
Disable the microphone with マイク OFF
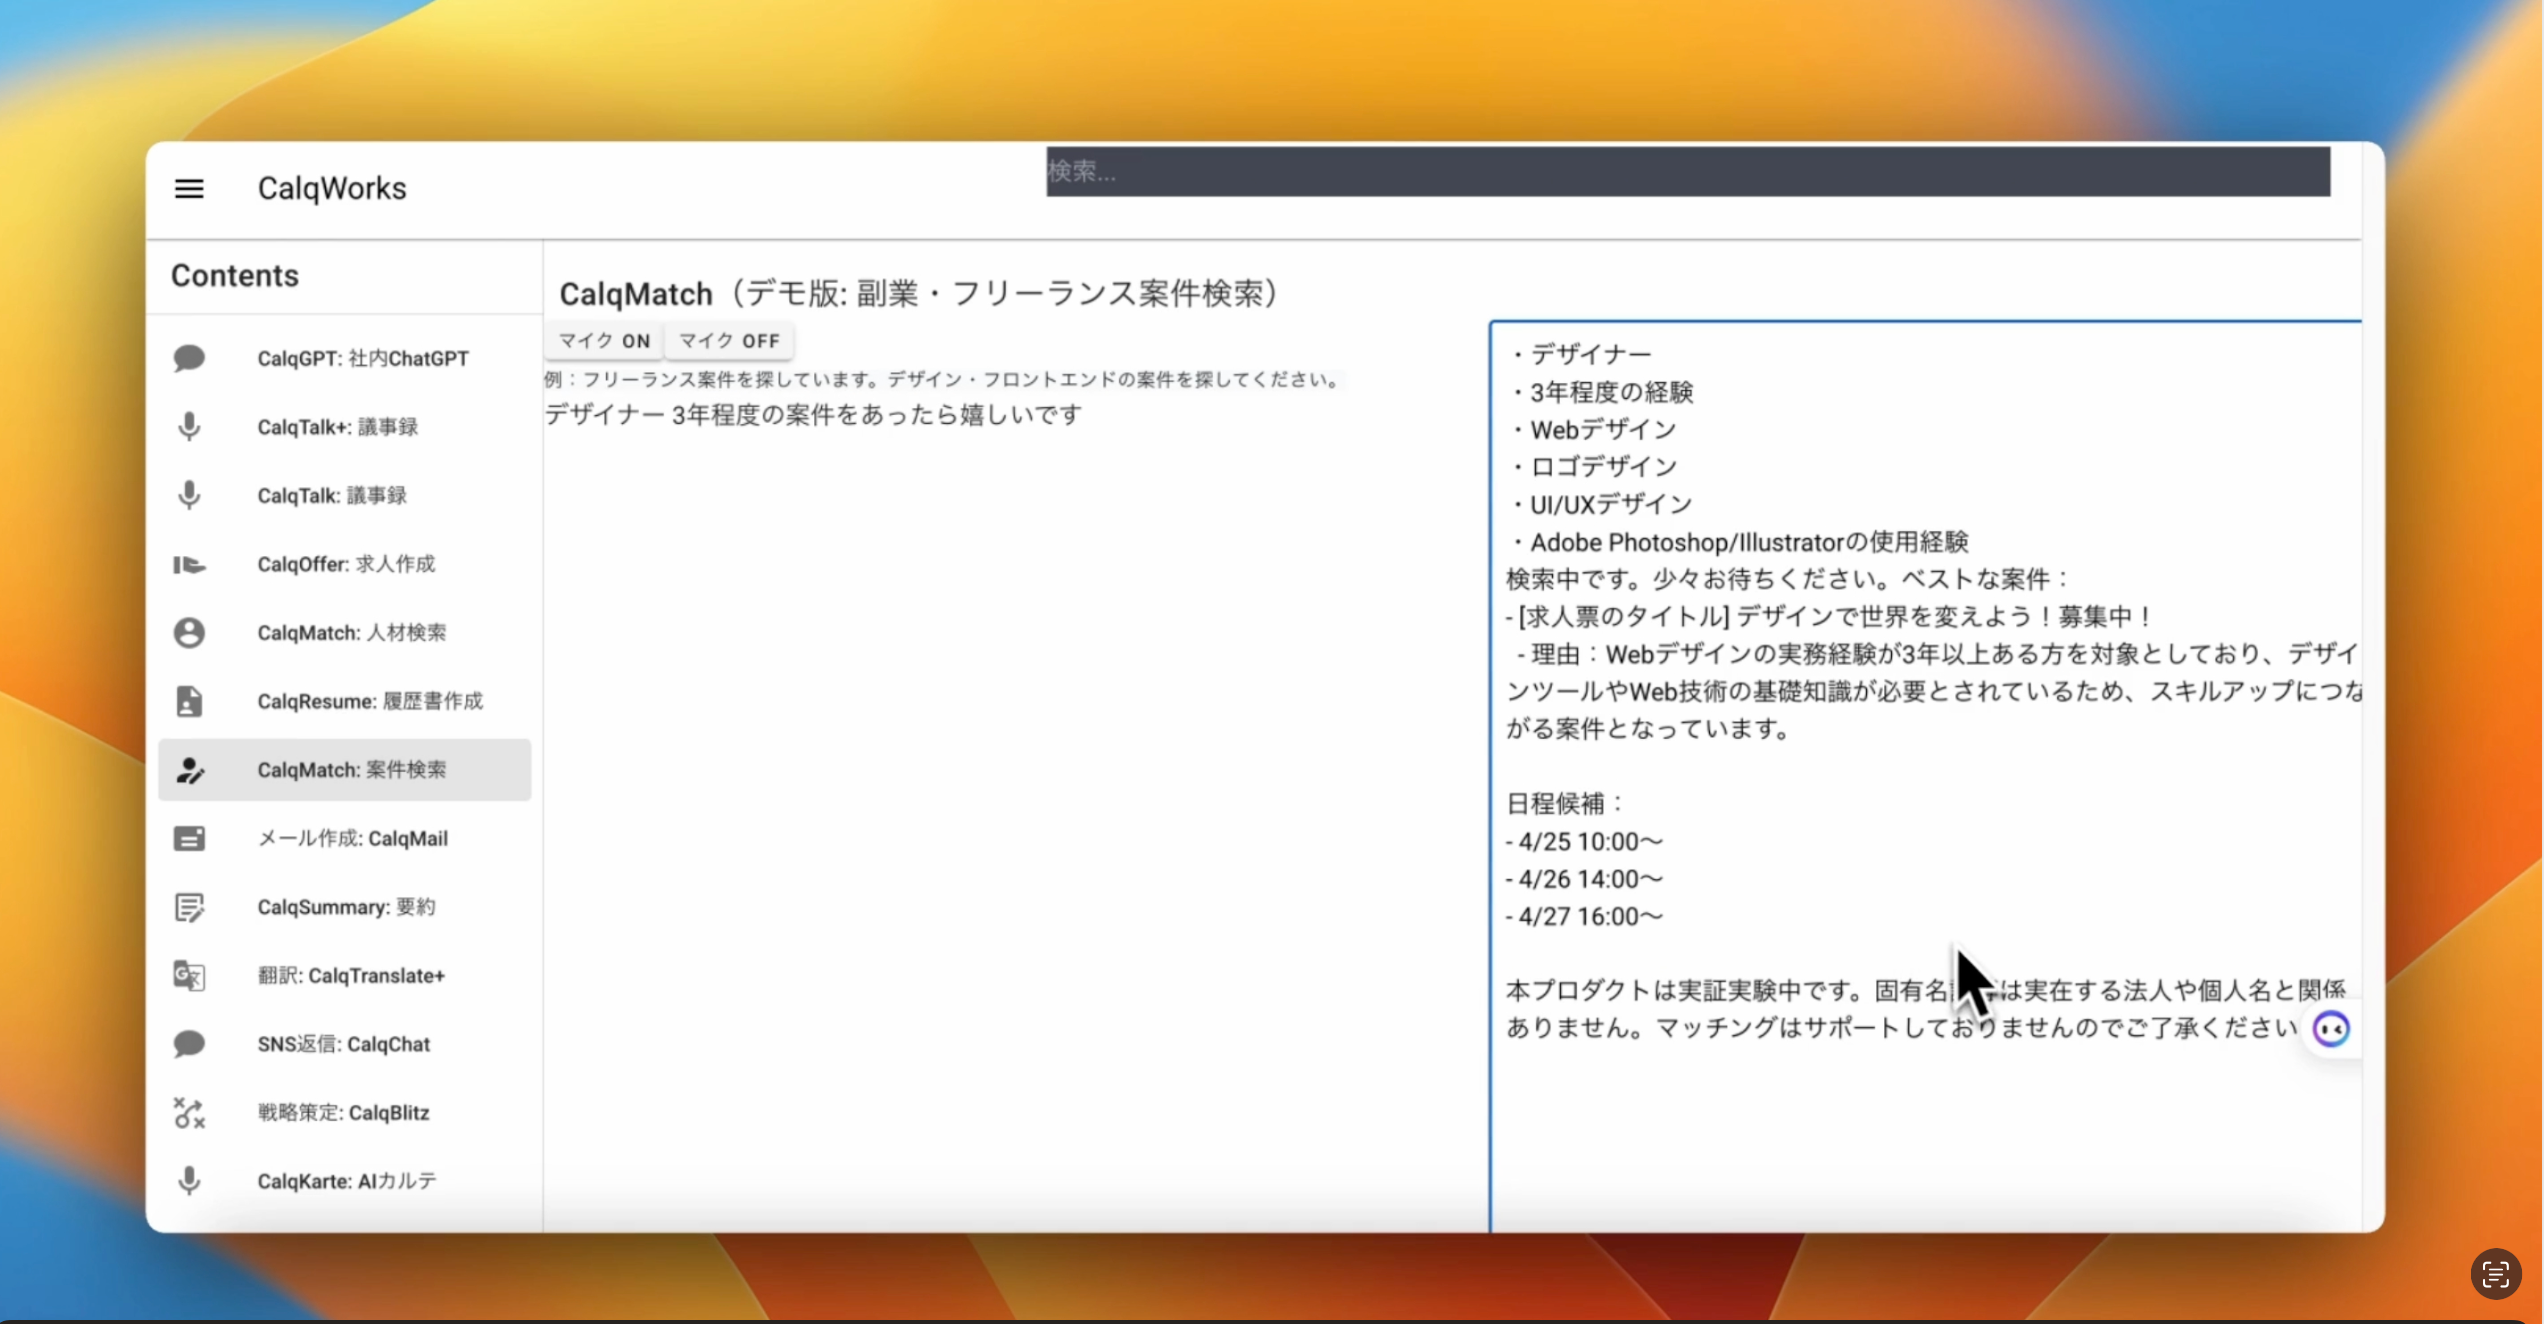coord(728,340)
